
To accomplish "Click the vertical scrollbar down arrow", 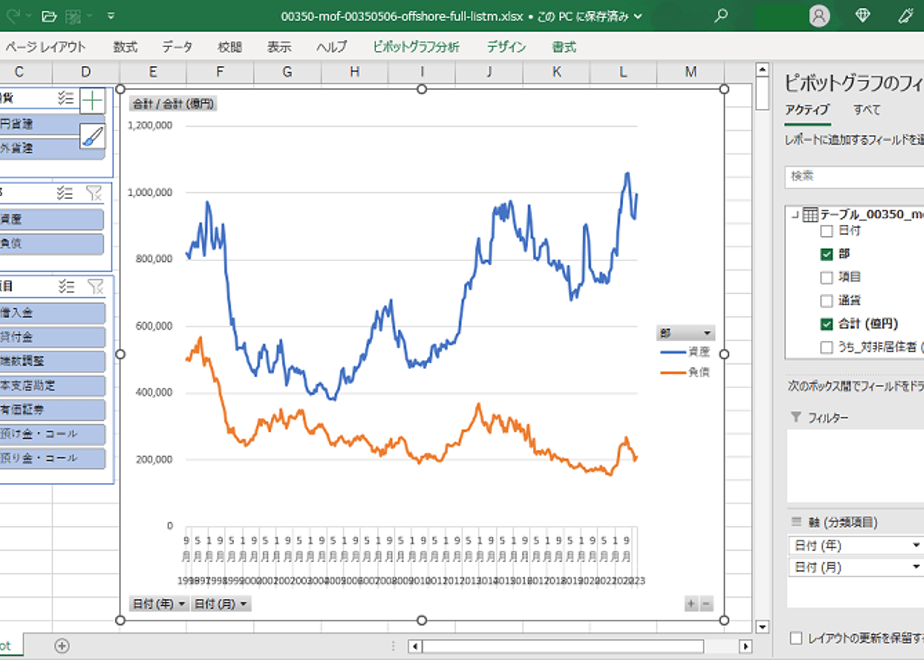I will point(762,626).
